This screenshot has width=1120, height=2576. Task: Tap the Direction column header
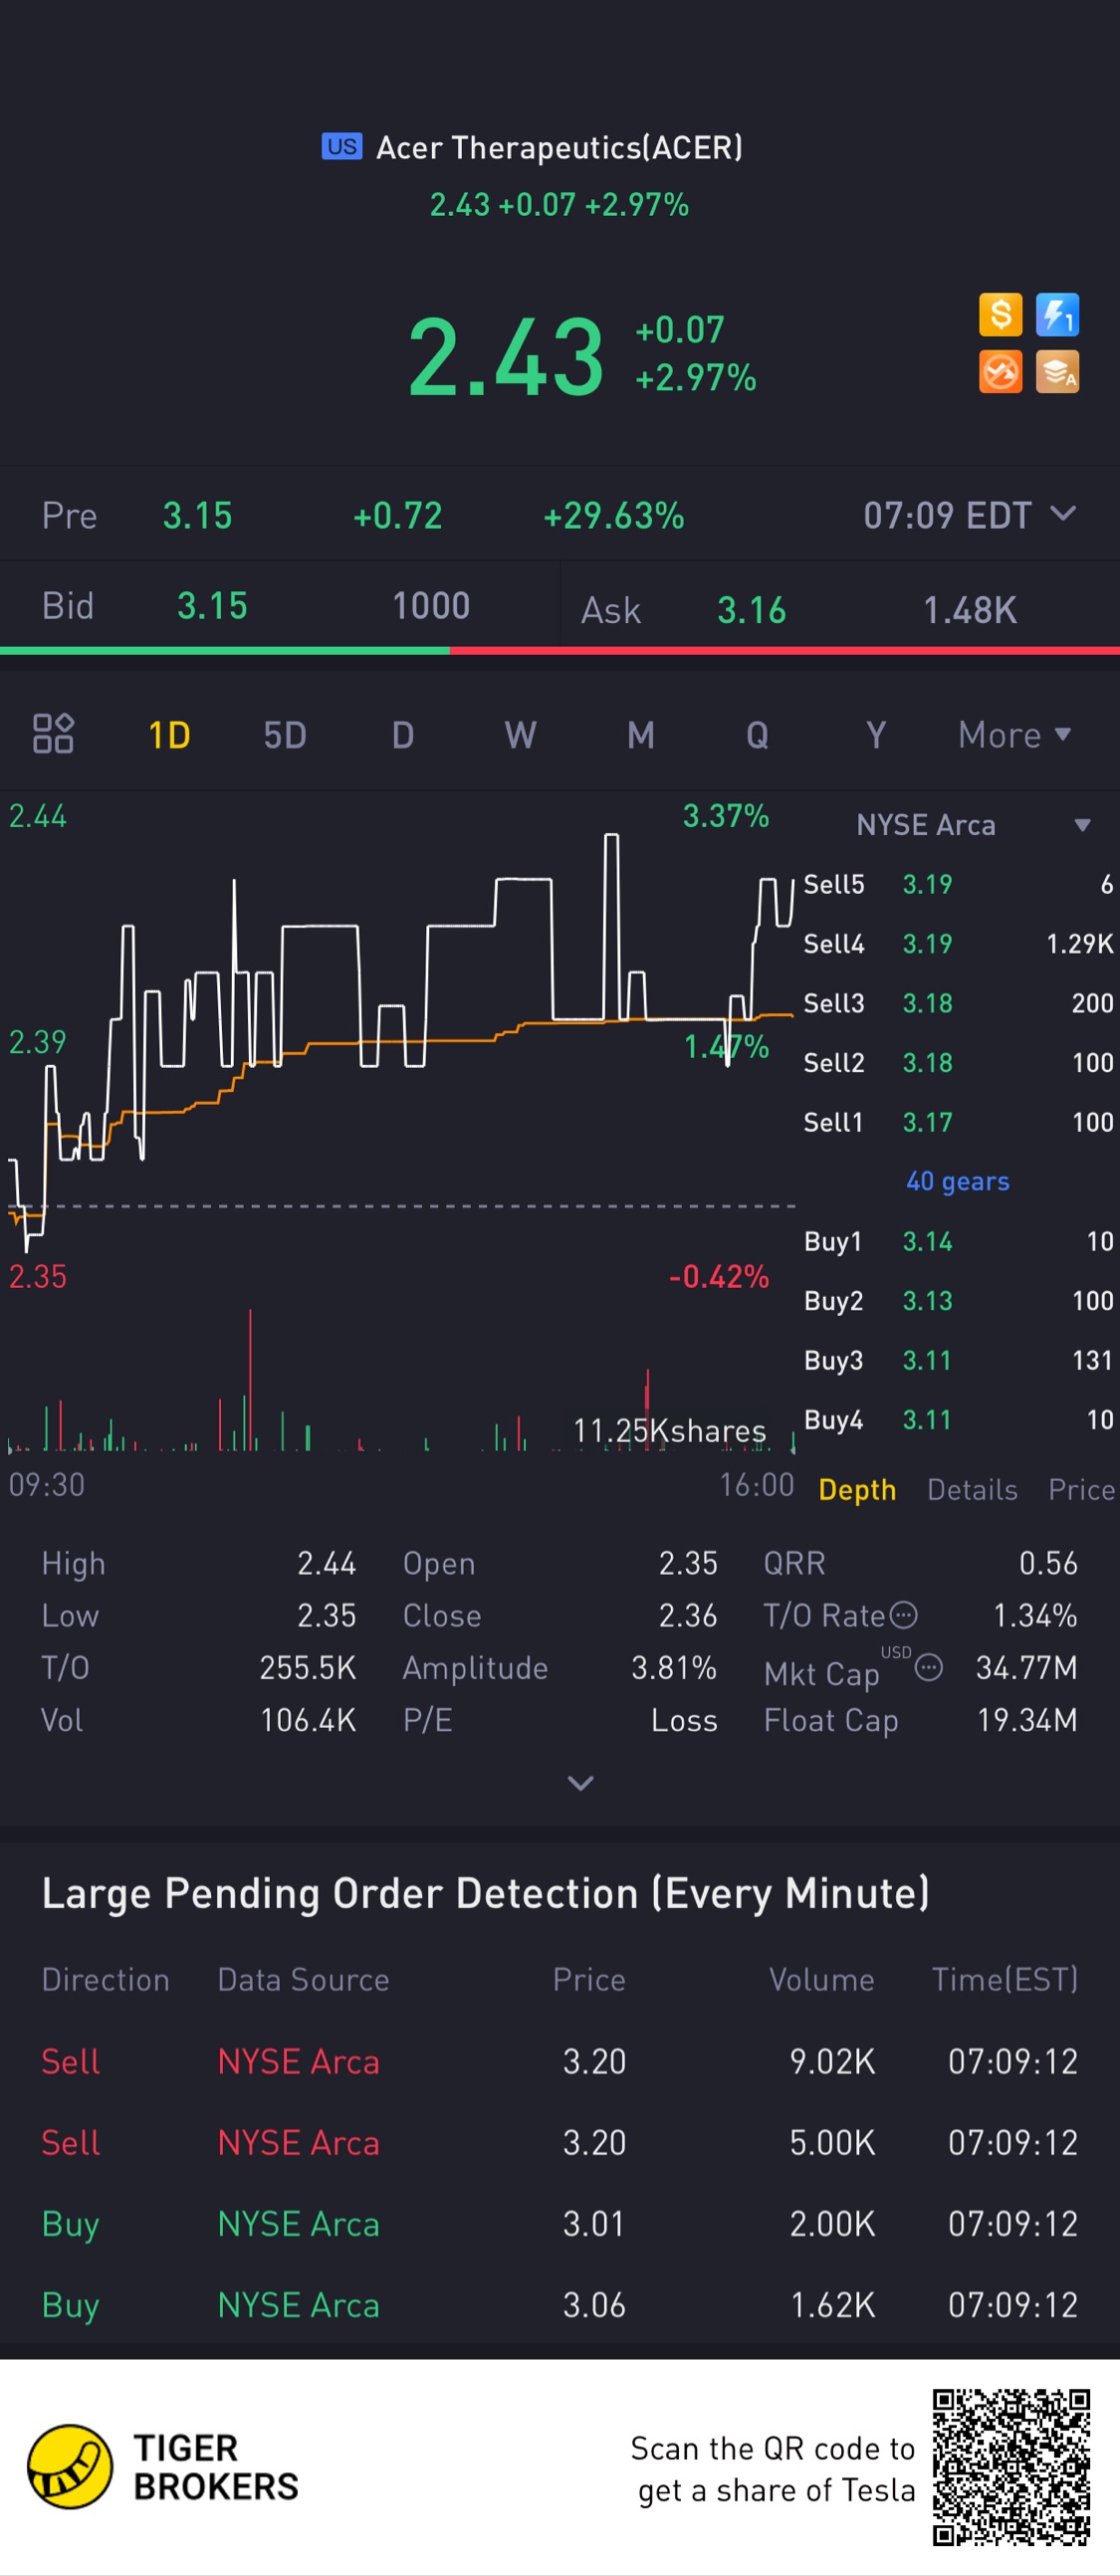pos(105,1979)
